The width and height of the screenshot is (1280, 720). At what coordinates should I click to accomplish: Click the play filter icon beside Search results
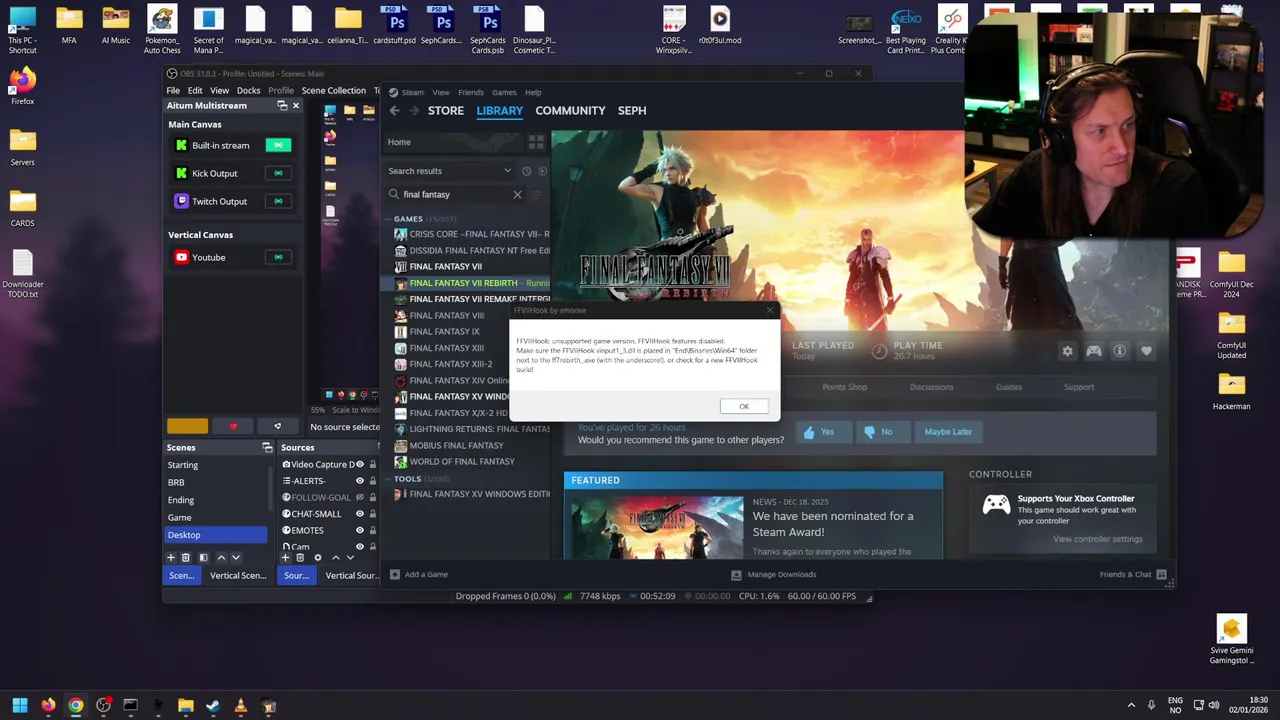(543, 171)
